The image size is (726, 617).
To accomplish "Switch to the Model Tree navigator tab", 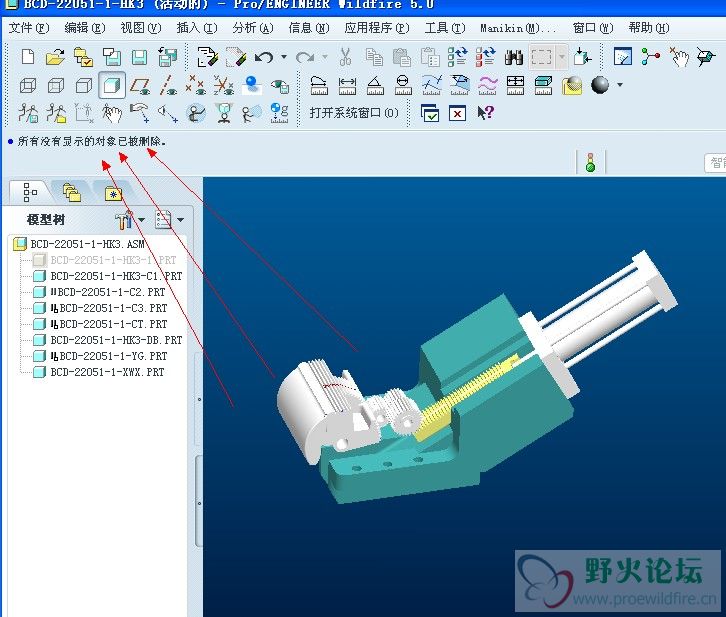I will tap(30, 192).
